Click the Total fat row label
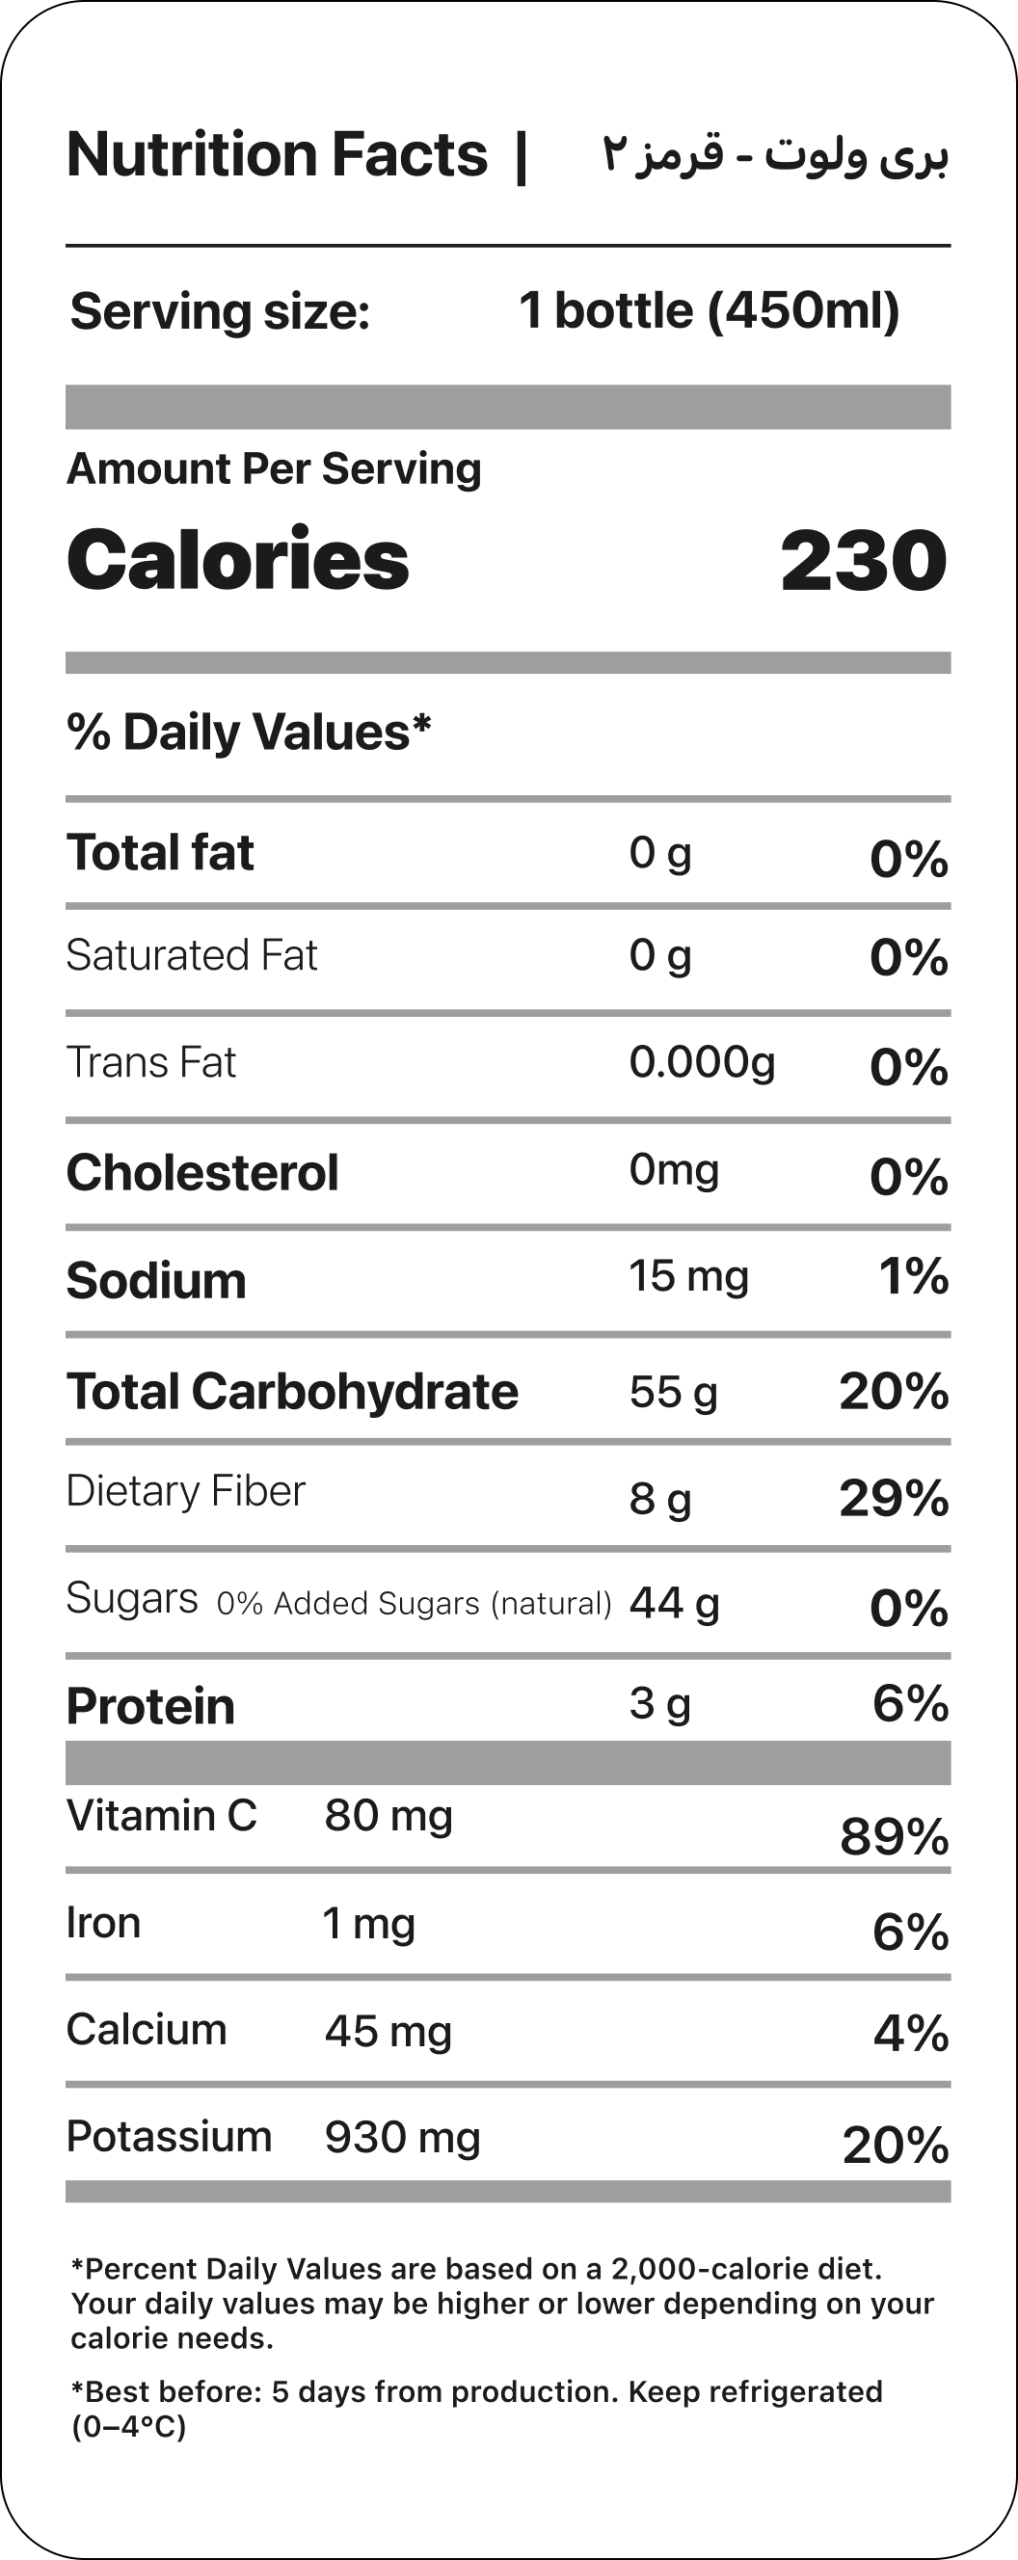This screenshot has width=1018, height=2560. (160, 853)
